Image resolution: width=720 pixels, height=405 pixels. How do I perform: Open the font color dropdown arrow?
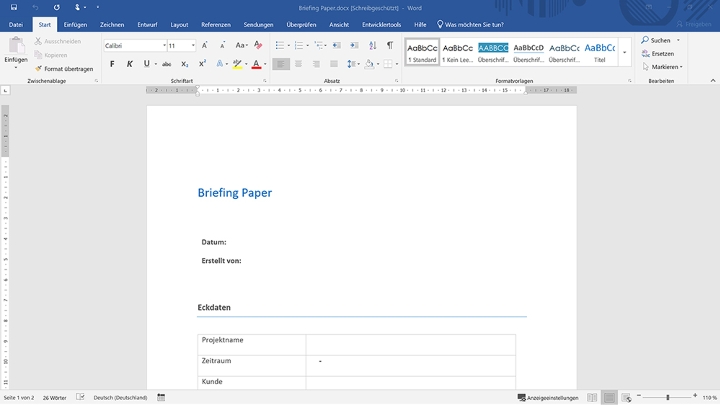(265, 64)
